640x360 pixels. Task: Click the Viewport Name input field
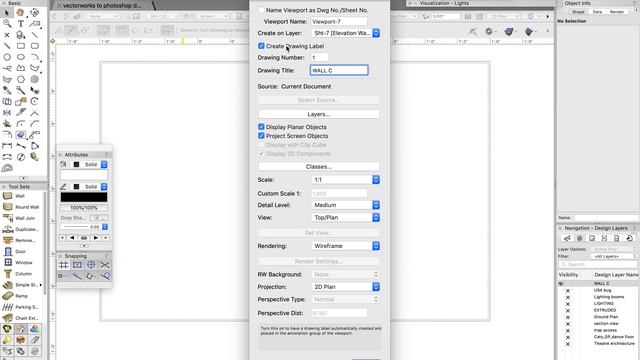pyautogui.click(x=339, y=22)
